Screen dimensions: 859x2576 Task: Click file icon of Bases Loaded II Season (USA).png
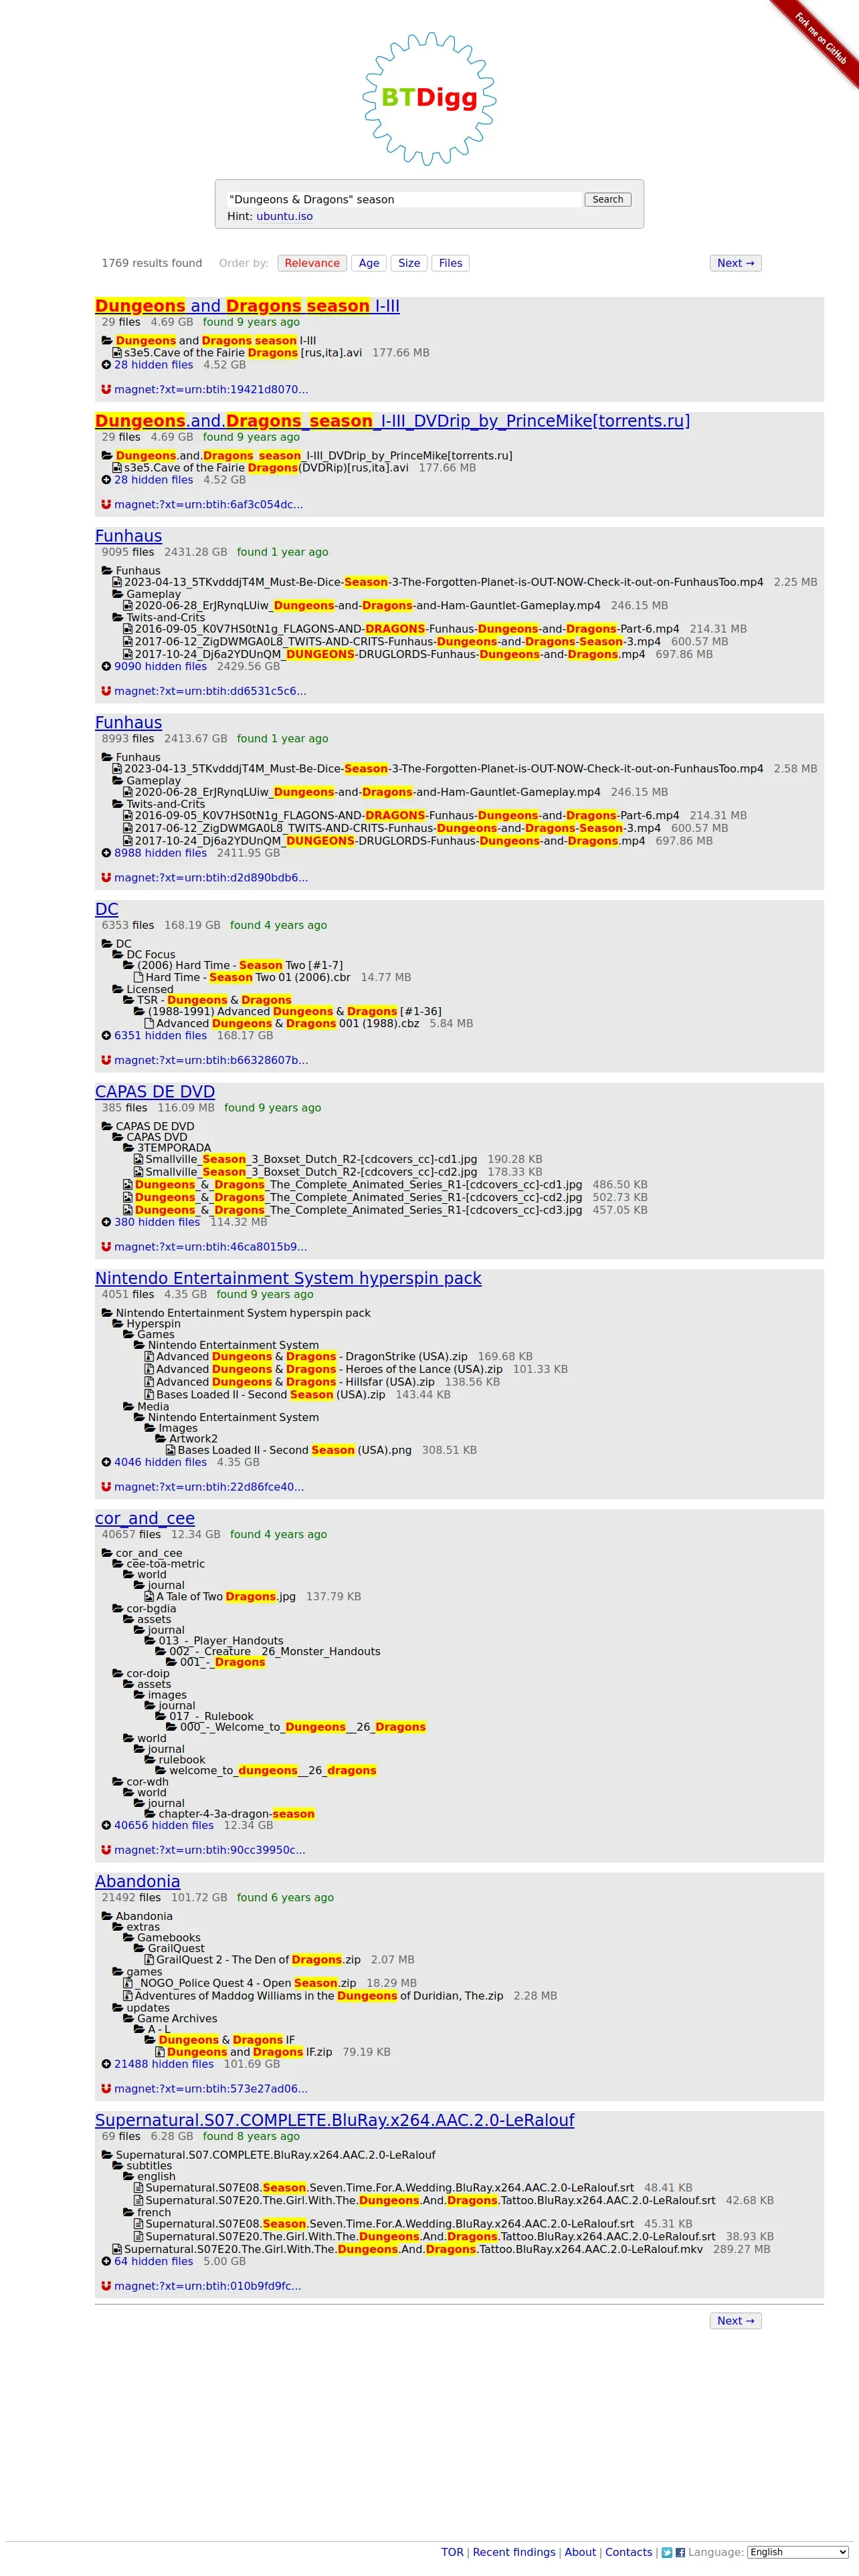[x=170, y=1450]
